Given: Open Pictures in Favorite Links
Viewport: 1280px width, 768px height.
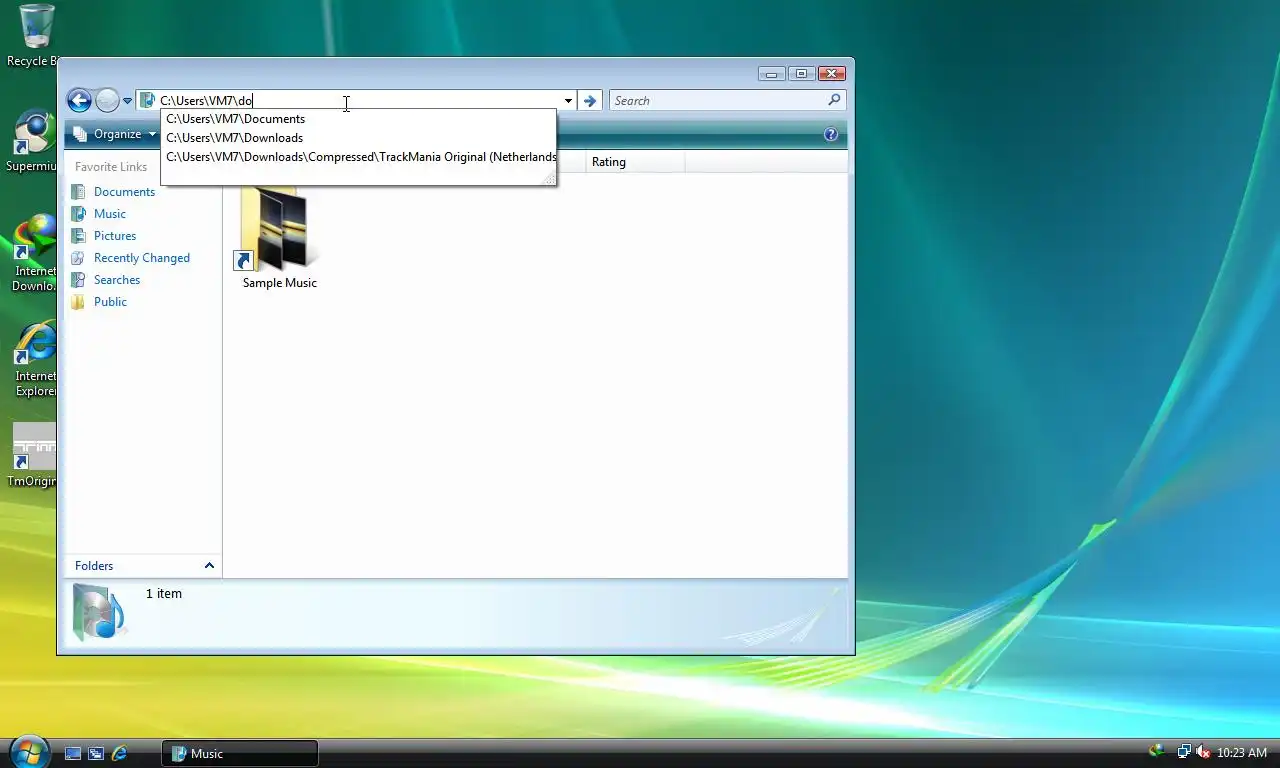Looking at the screenshot, I should point(115,236).
